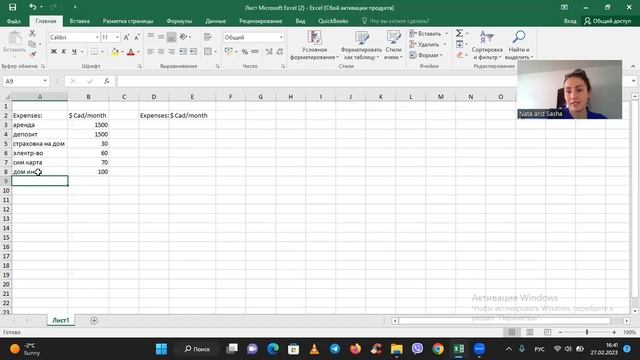The height and width of the screenshot is (360, 640).
Task: Switch to the Вставка tab
Action: pos(79,21)
